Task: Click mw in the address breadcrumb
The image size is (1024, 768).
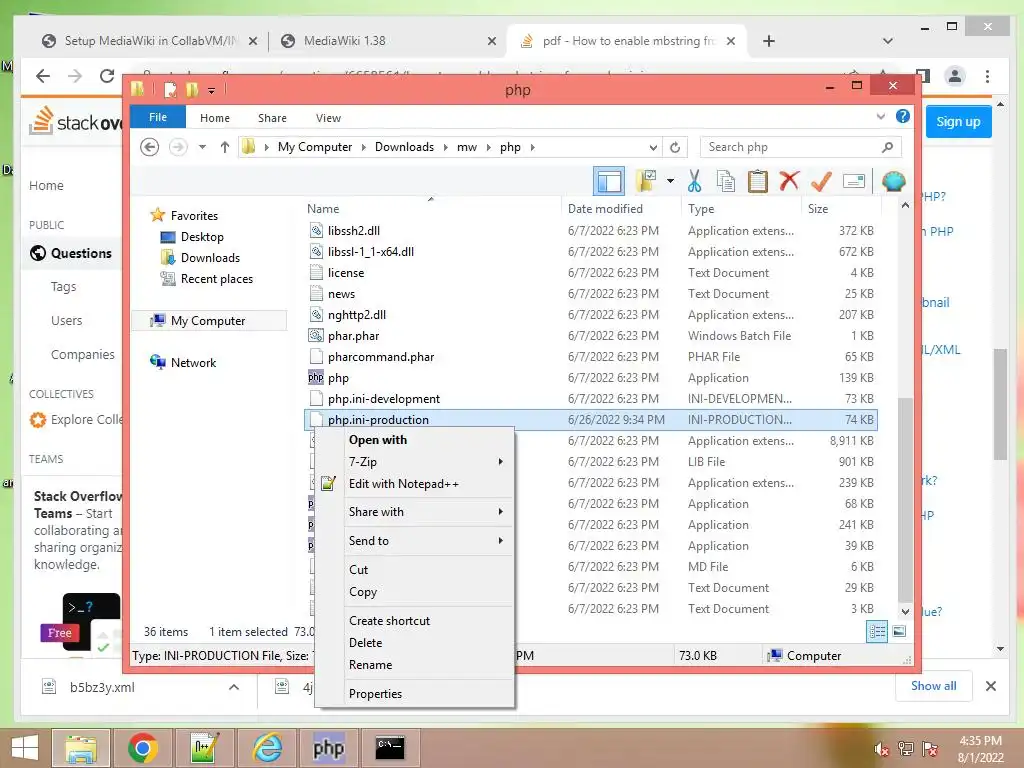Action: coord(467,147)
